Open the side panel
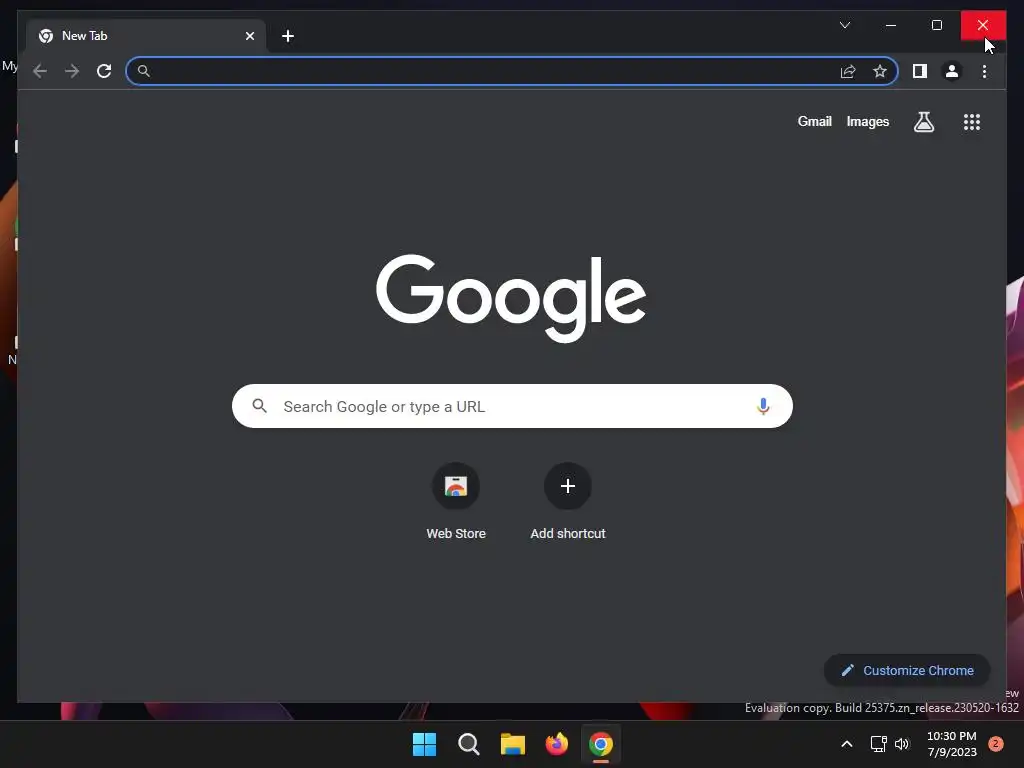1024x768 pixels. [920, 71]
